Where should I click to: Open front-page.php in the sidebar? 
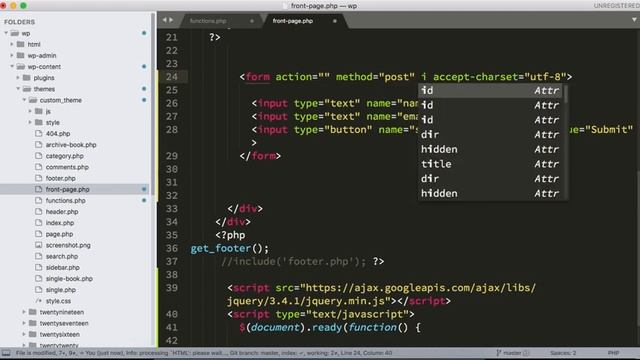coord(67,189)
